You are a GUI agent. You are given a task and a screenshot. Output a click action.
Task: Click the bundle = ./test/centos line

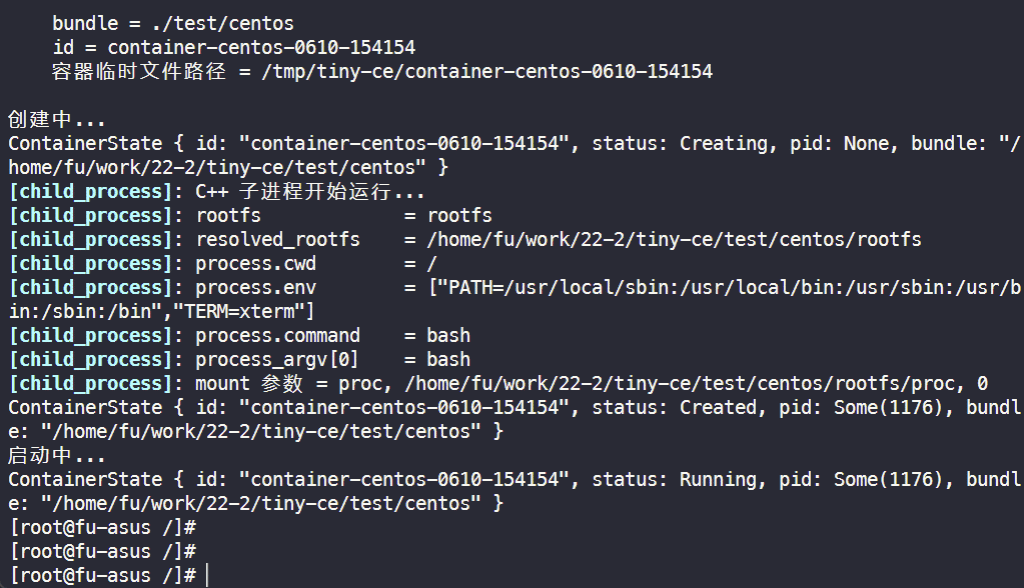(x=173, y=24)
